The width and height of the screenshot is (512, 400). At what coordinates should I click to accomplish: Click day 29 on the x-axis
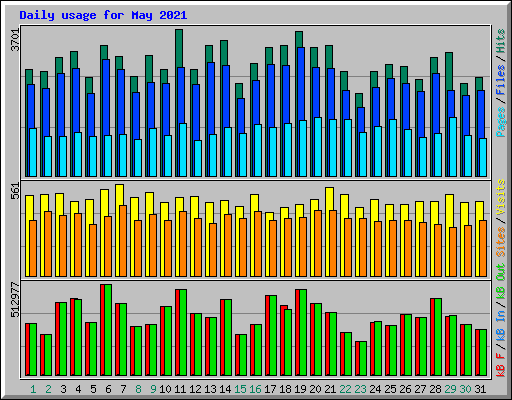pos(450,389)
